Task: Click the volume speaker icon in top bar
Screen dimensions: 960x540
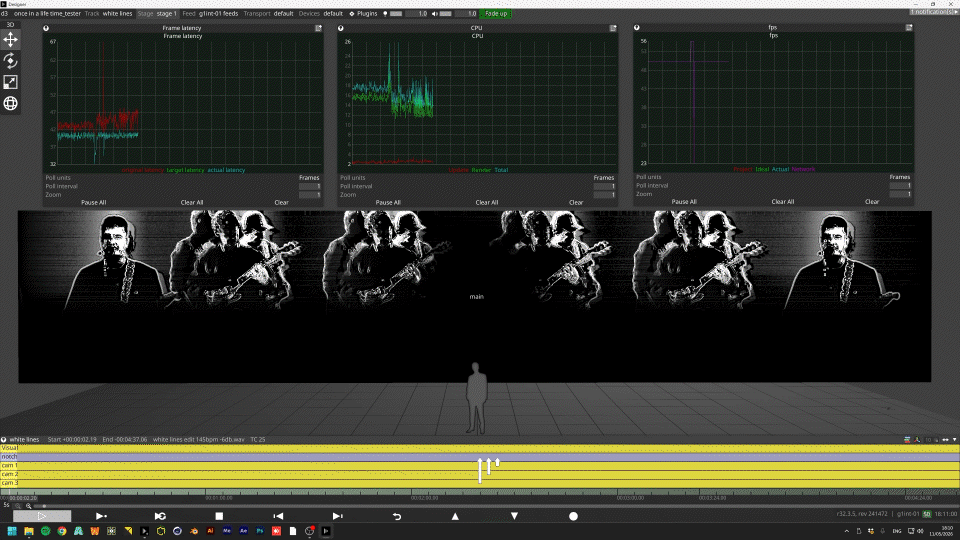Action: click(435, 13)
